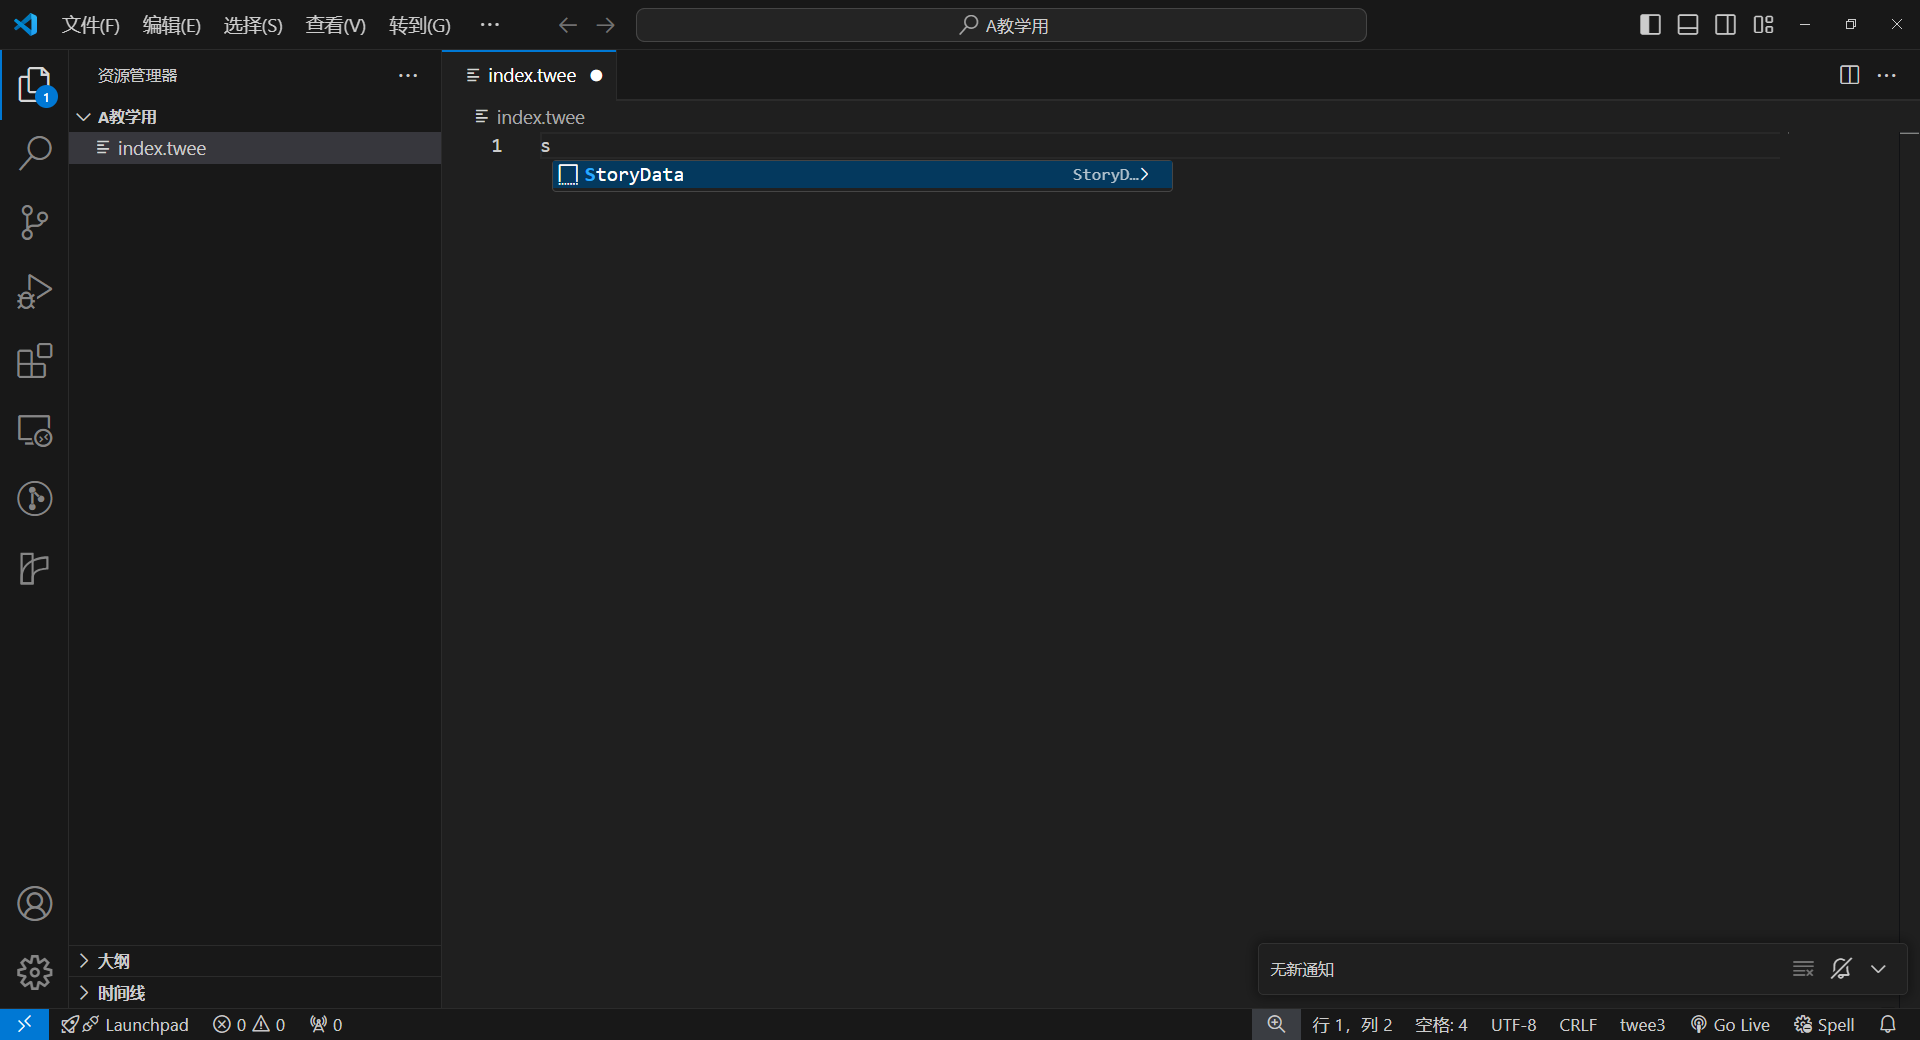Open the customize layout icon
The image size is (1920, 1040).
pos(1764,25)
